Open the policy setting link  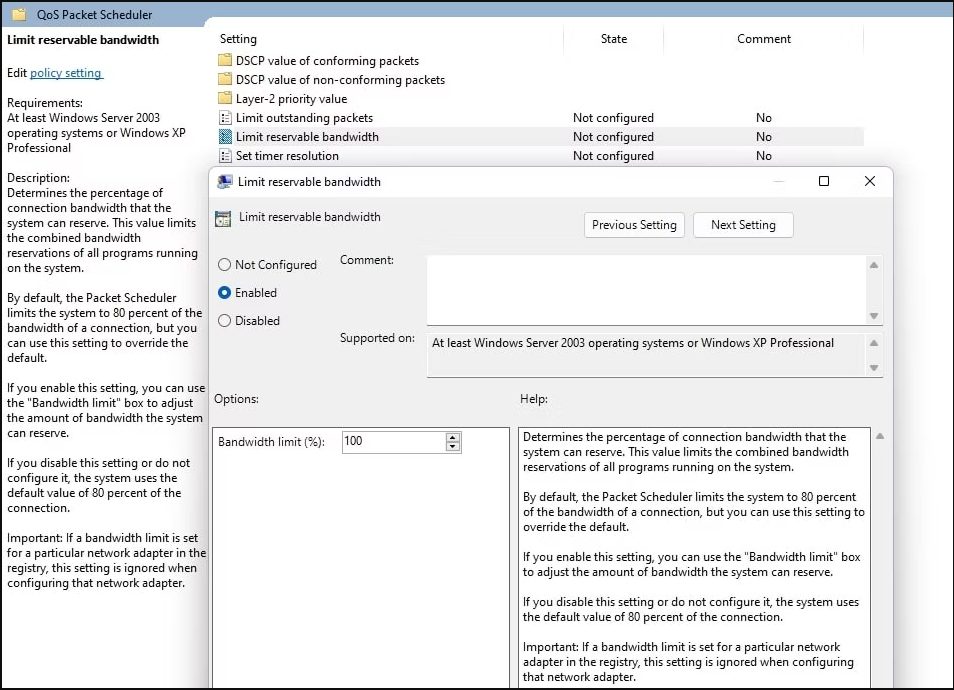point(66,73)
